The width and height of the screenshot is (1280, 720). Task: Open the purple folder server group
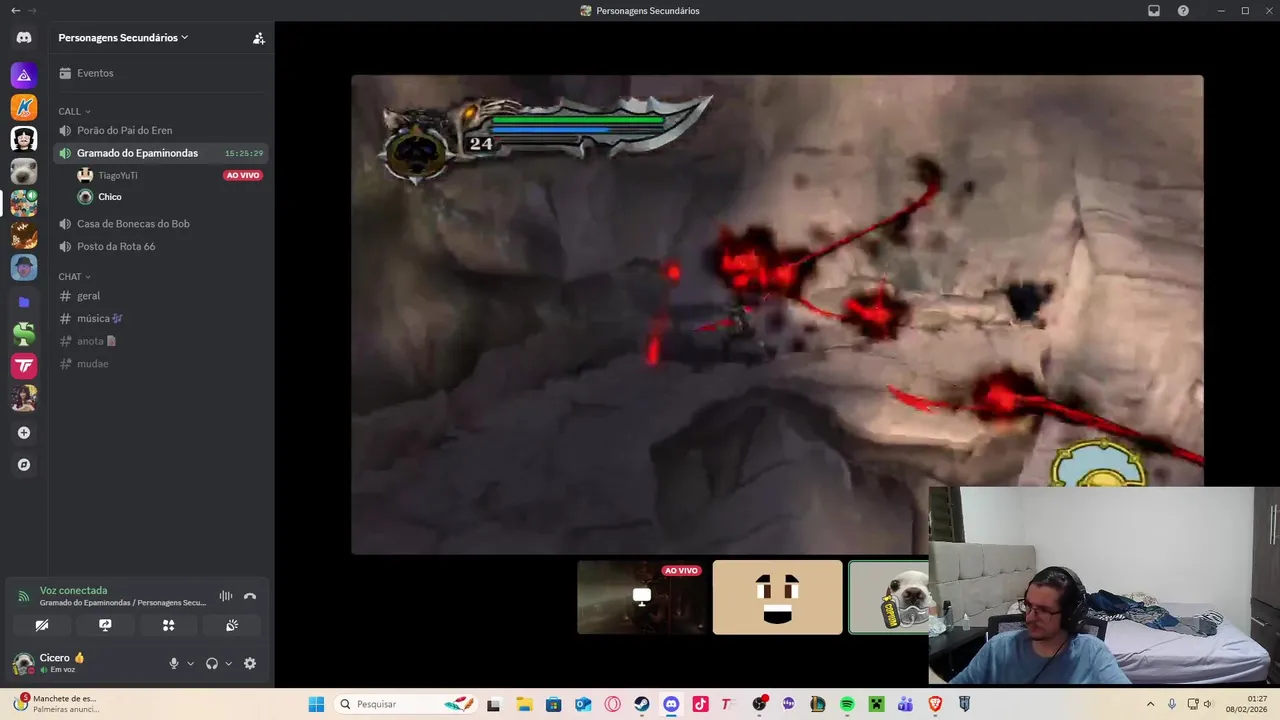tap(24, 301)
